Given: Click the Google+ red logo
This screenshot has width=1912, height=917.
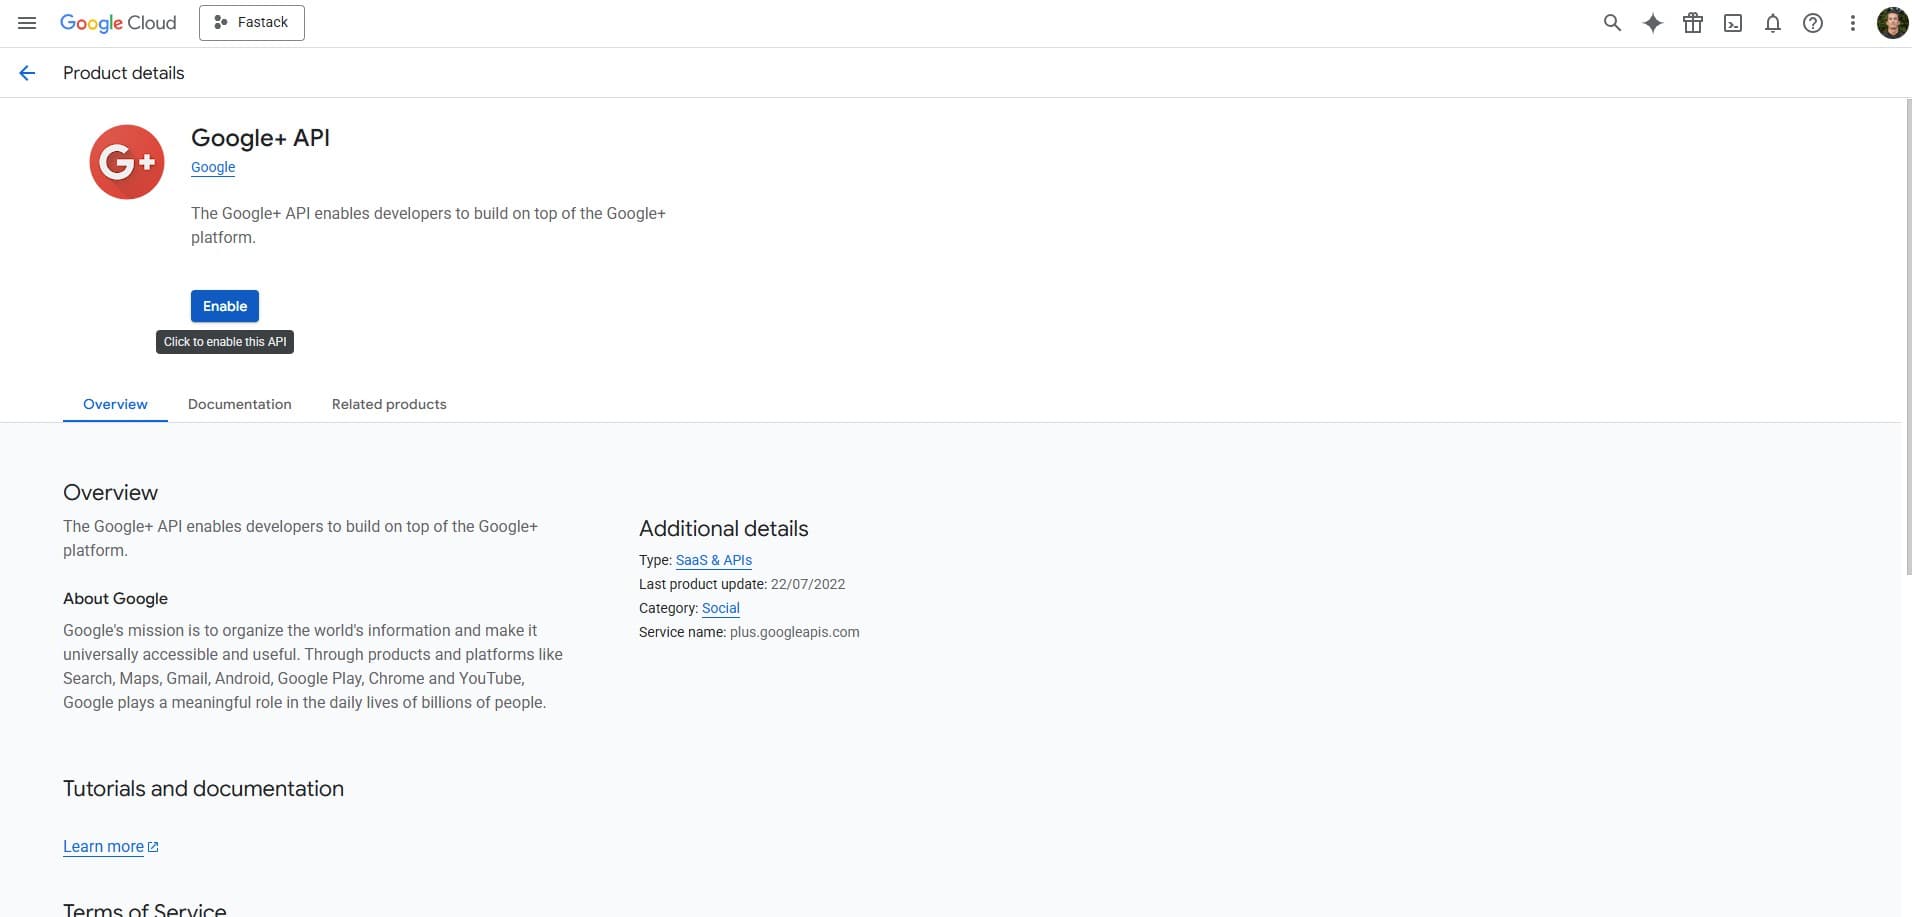Looking at the screenshot, I should pos(127,162).
